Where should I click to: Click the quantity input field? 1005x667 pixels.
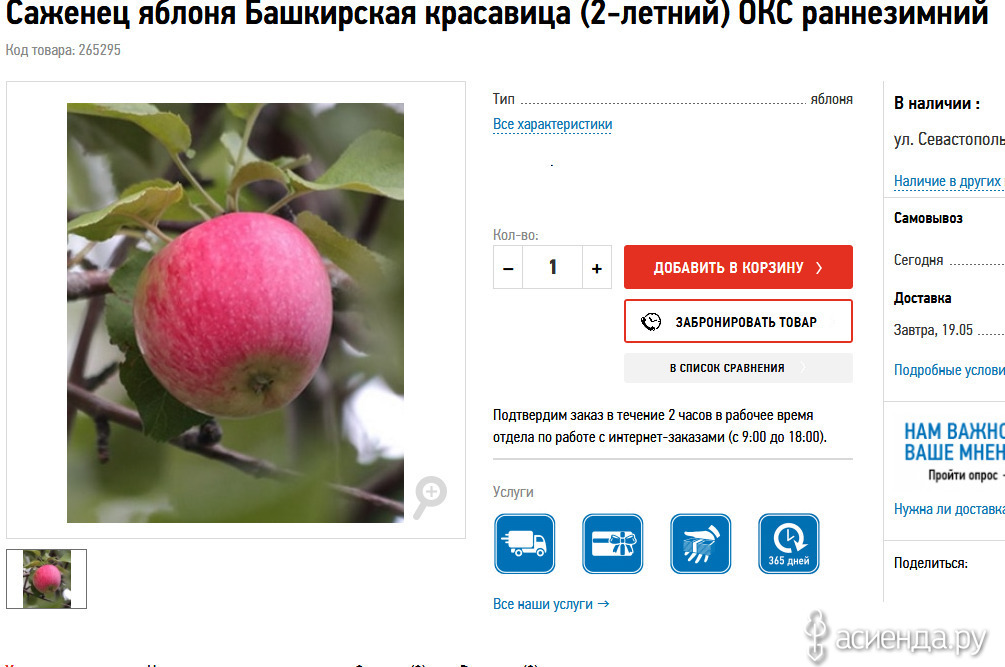click(552, 267)
